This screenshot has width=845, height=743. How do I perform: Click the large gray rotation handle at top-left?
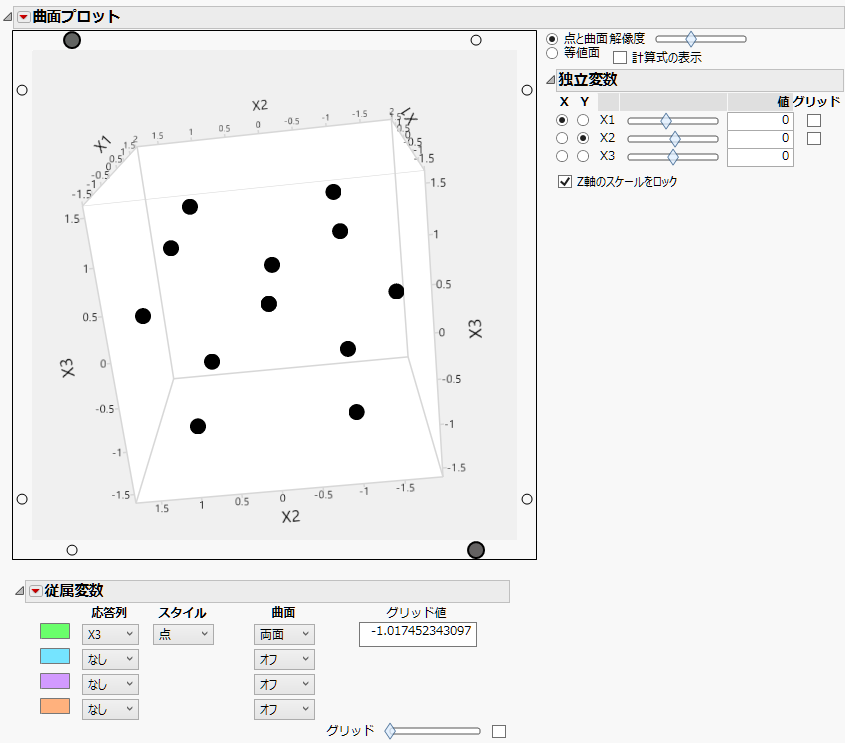[x=72, y=40]
